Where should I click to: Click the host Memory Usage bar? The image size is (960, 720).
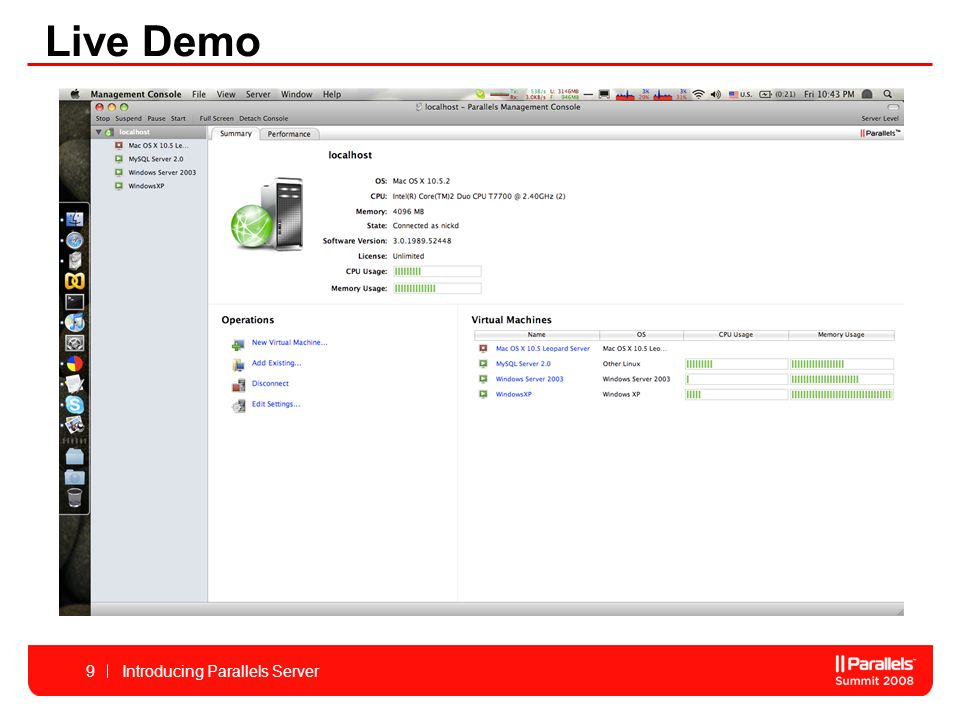(x=437, y=288)
